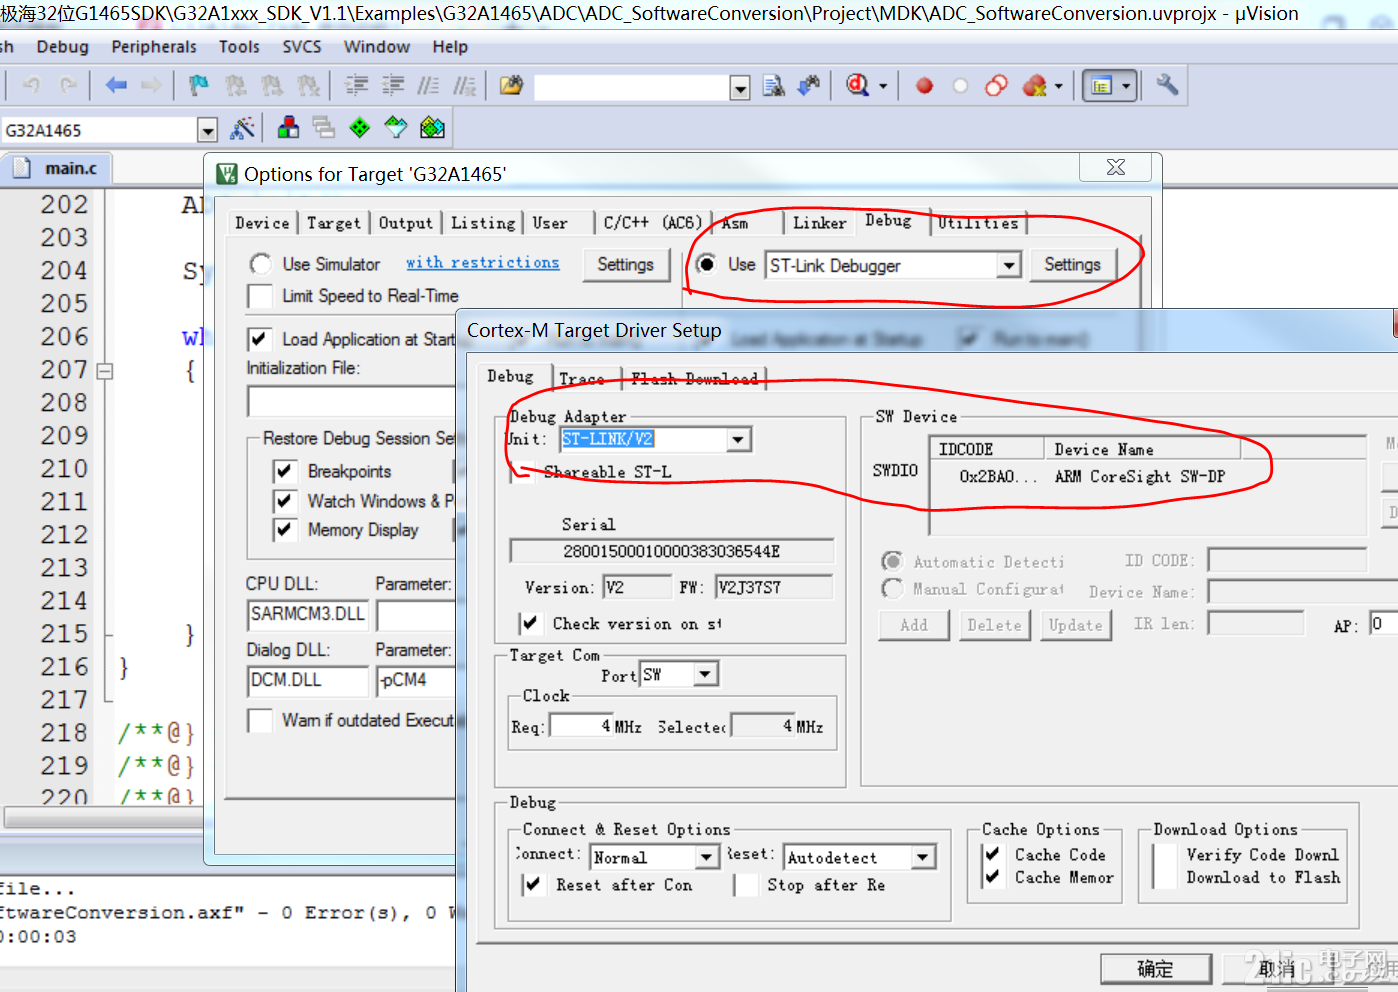Click the Window layout toolbar icon

[x=1102, y=86]
